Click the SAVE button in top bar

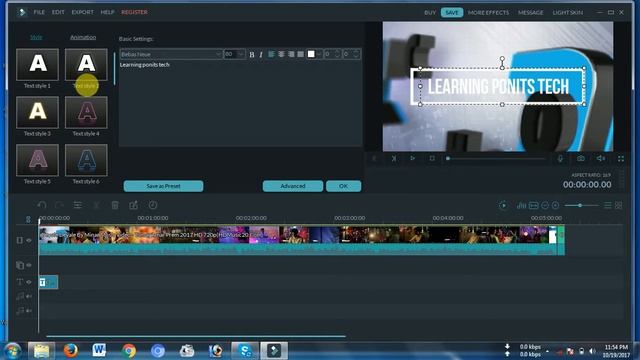coord(452,13)
